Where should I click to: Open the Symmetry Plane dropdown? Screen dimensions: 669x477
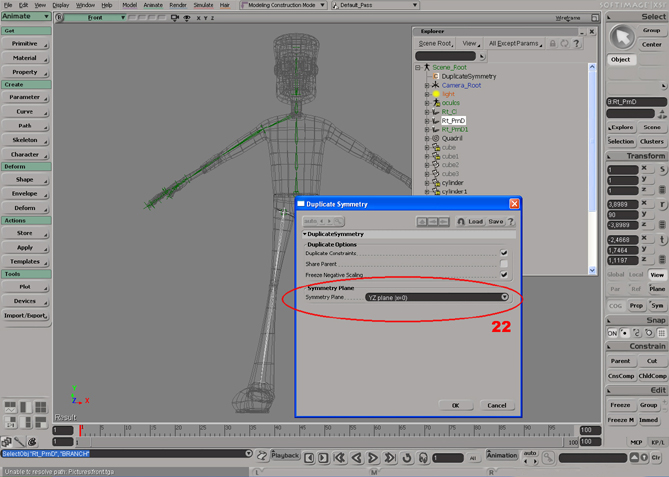[437, 297]
